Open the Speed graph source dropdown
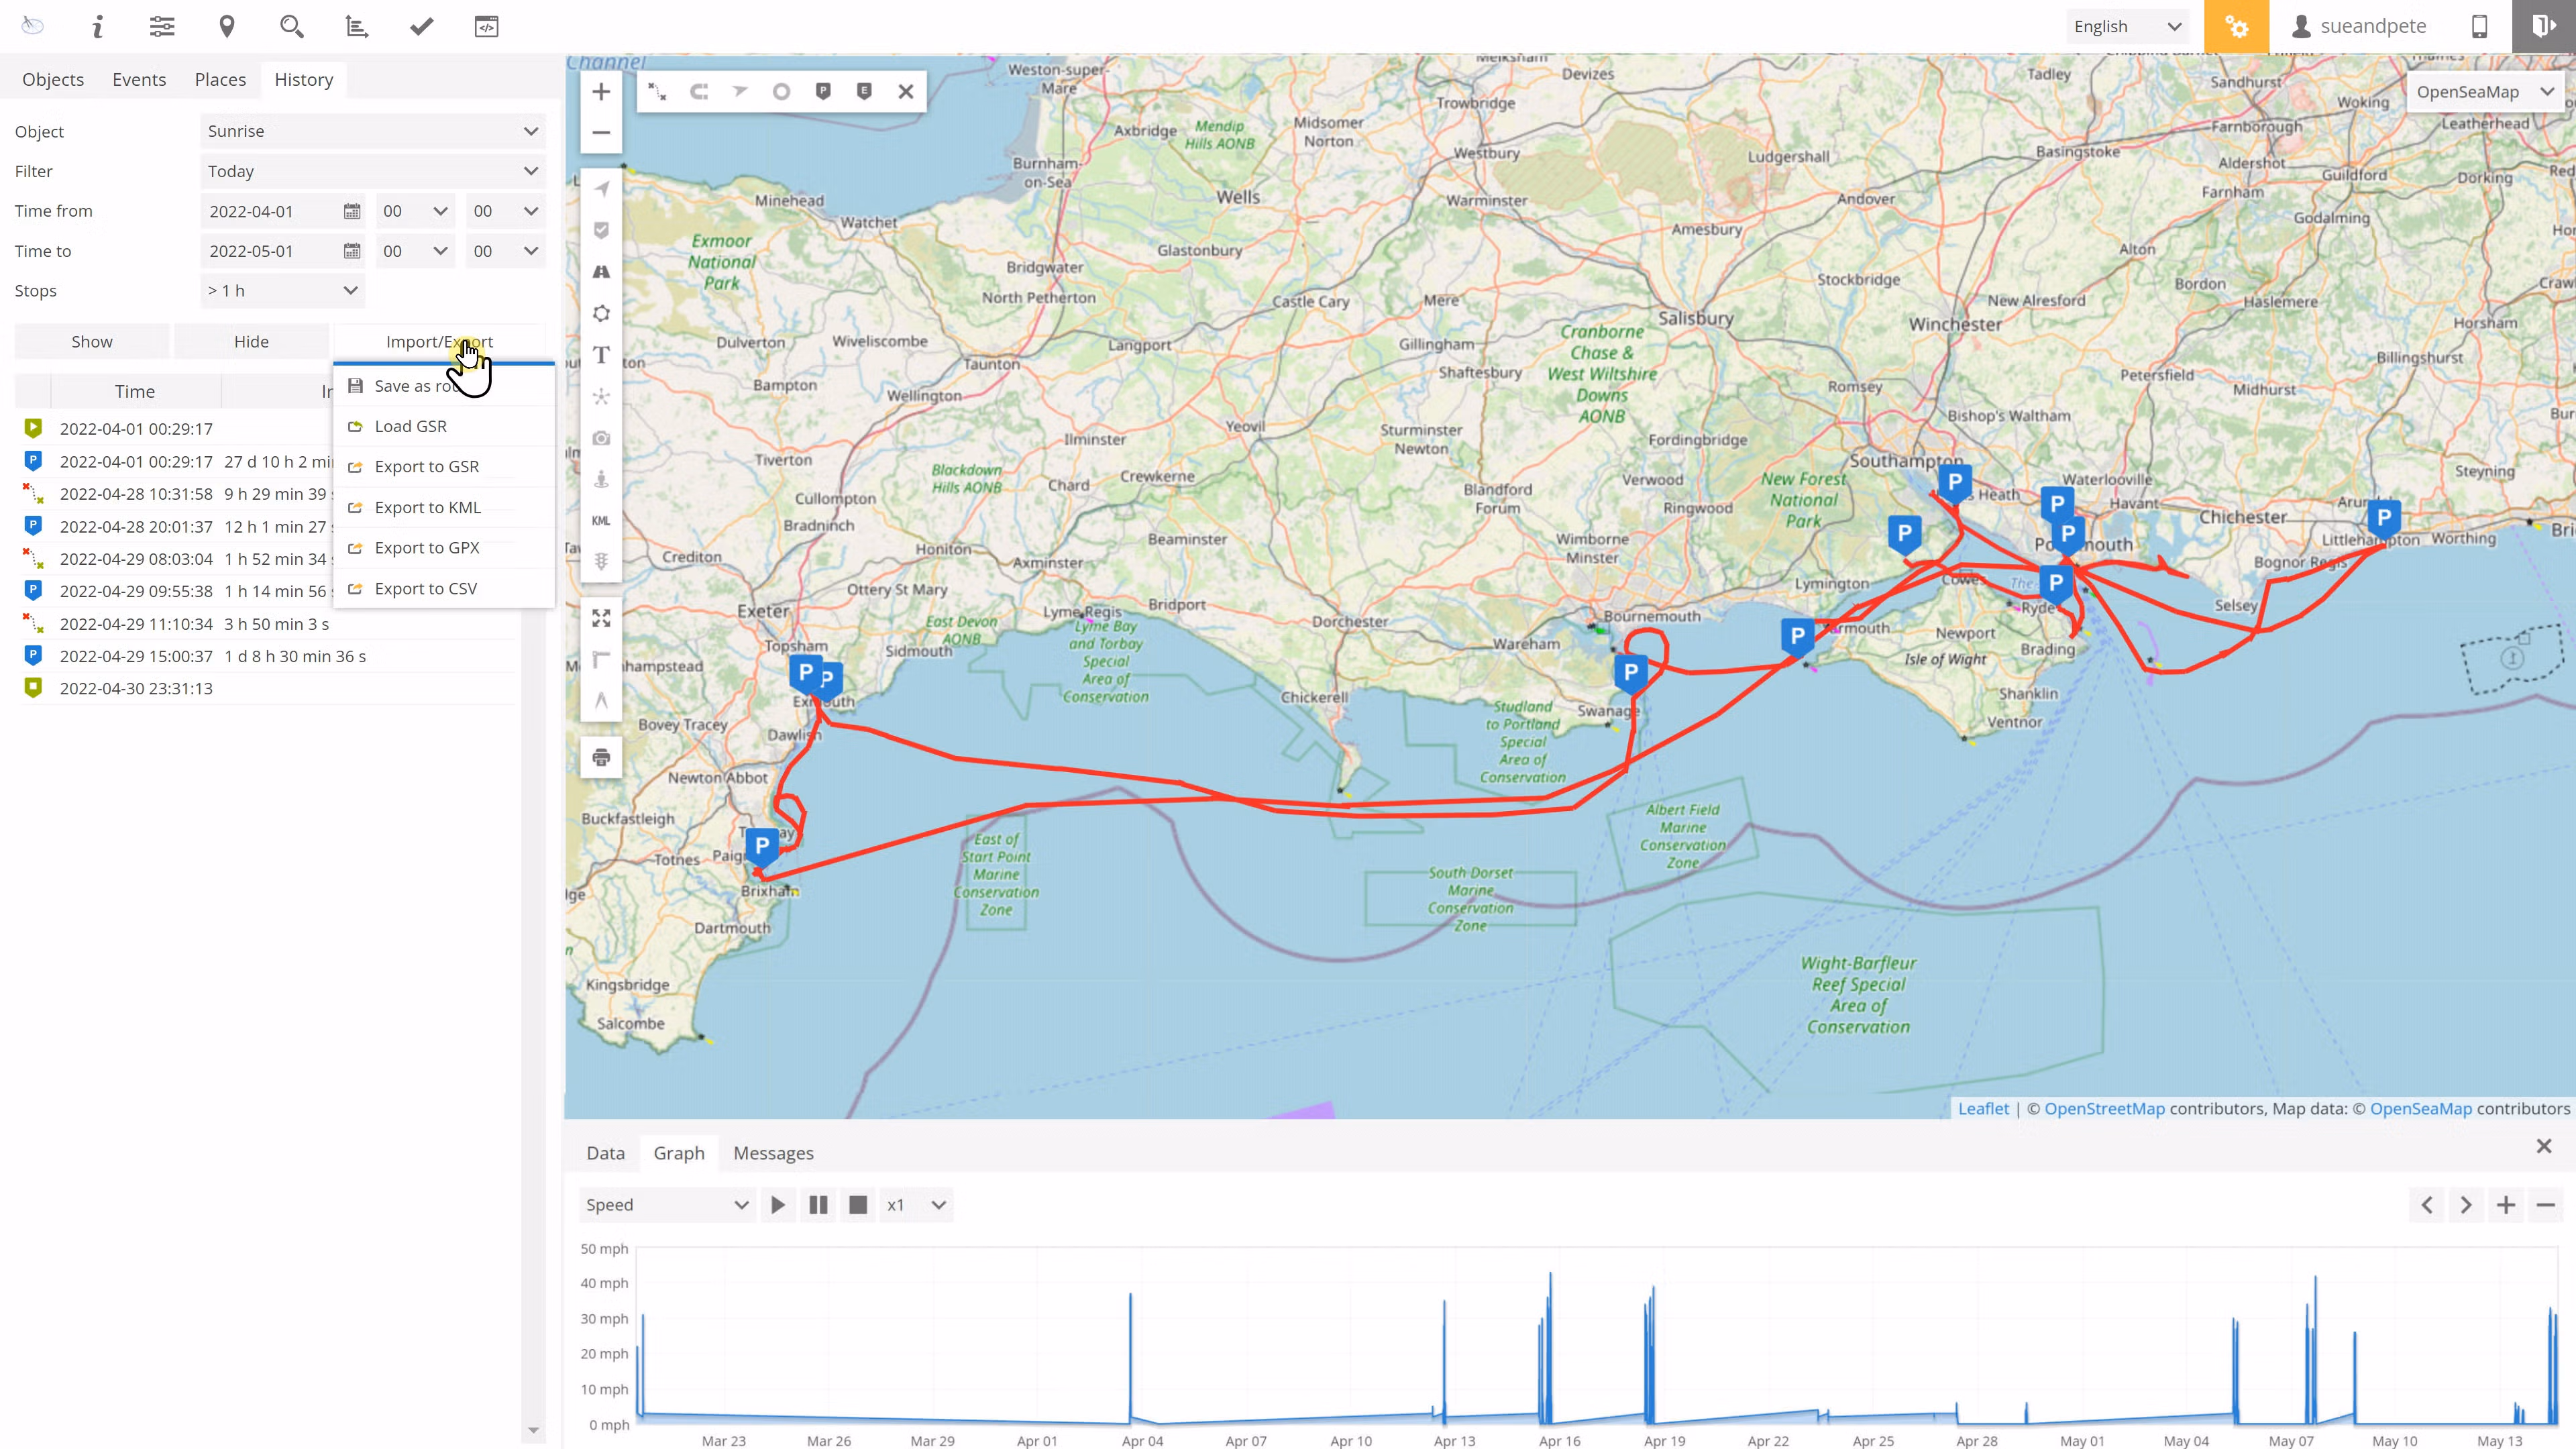 [x=666, y=1204]
